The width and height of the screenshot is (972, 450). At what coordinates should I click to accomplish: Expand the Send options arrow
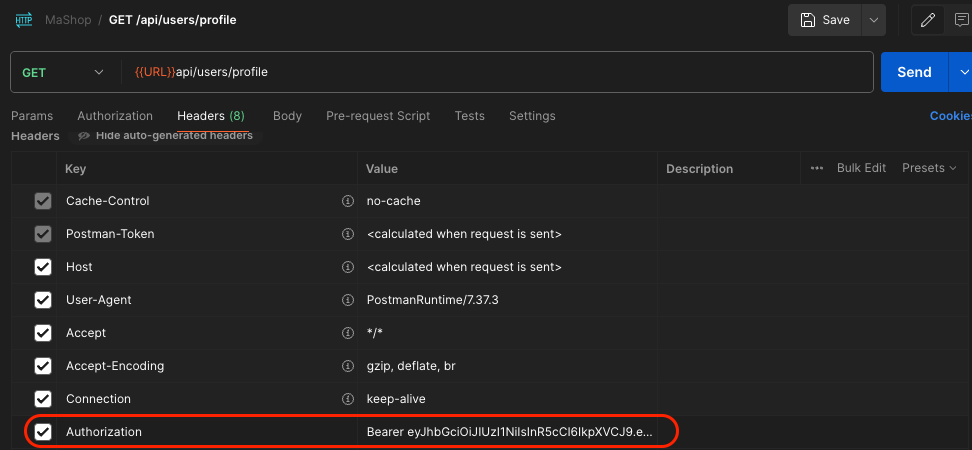(x=961, y=72)
